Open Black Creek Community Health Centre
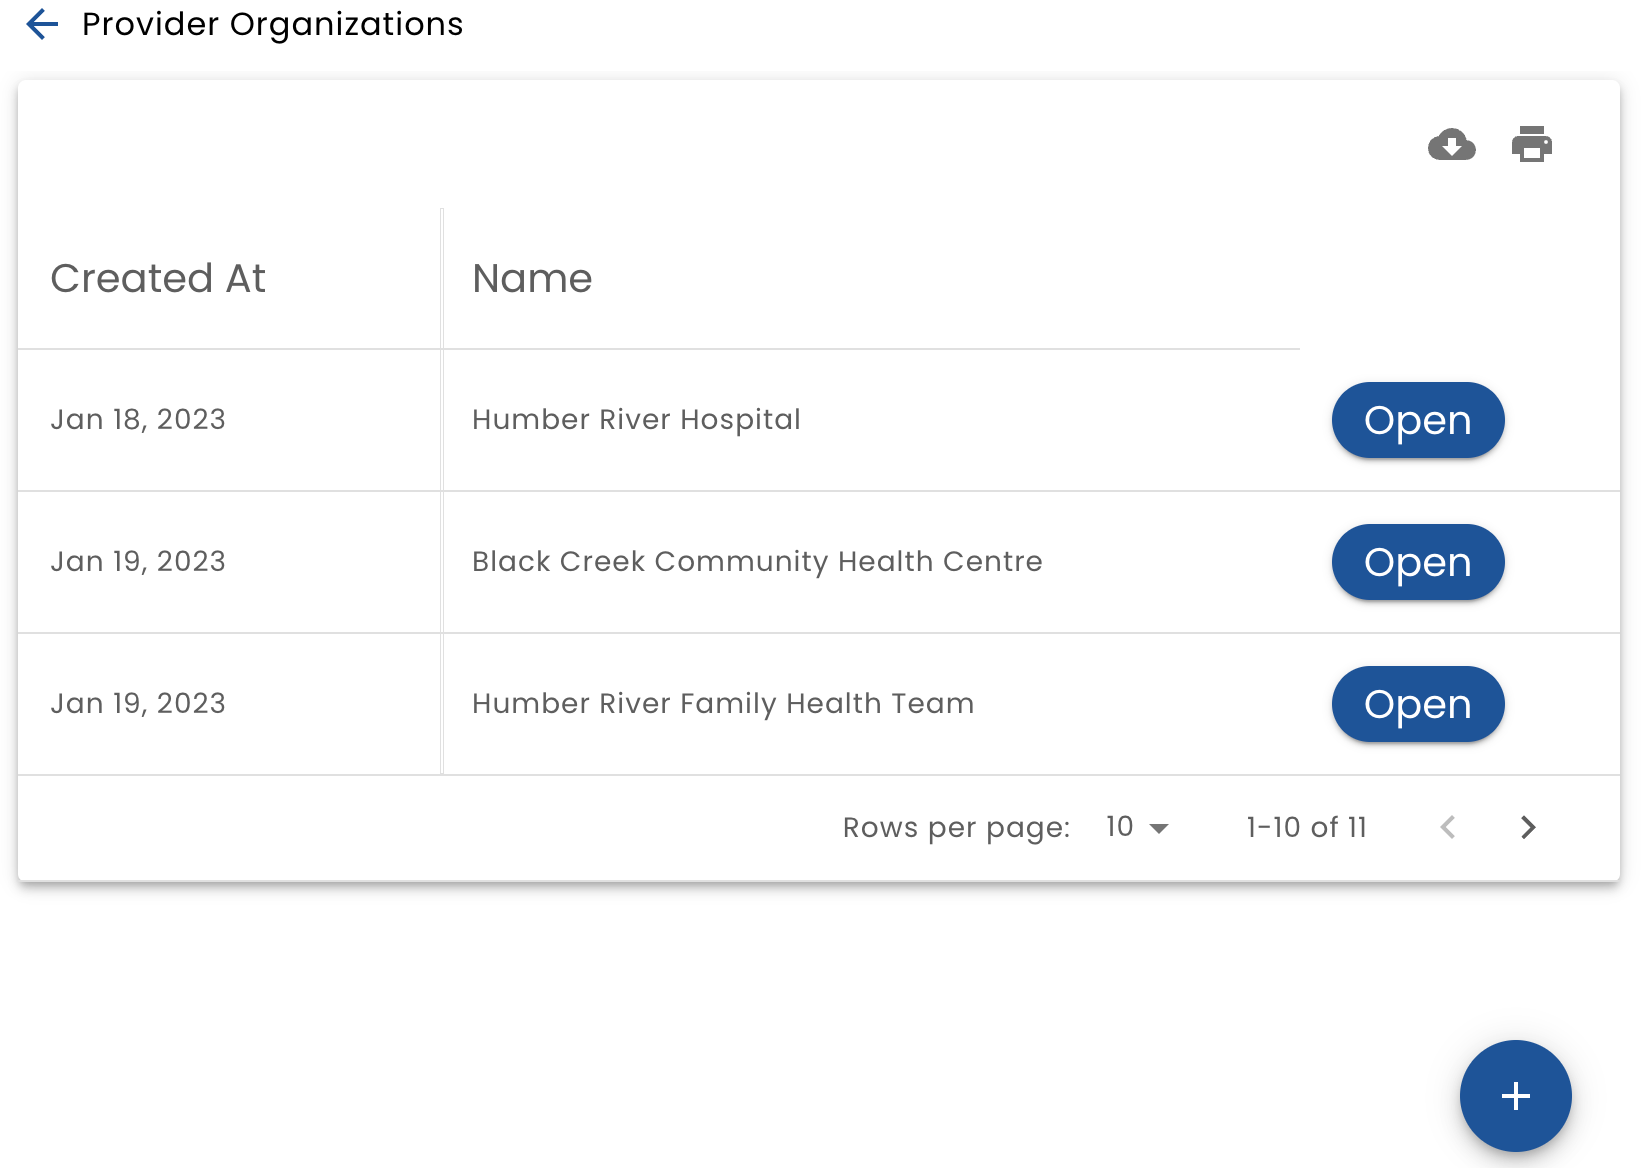The height and width of the screenshot is (1168, 1648). point(1418,562)
